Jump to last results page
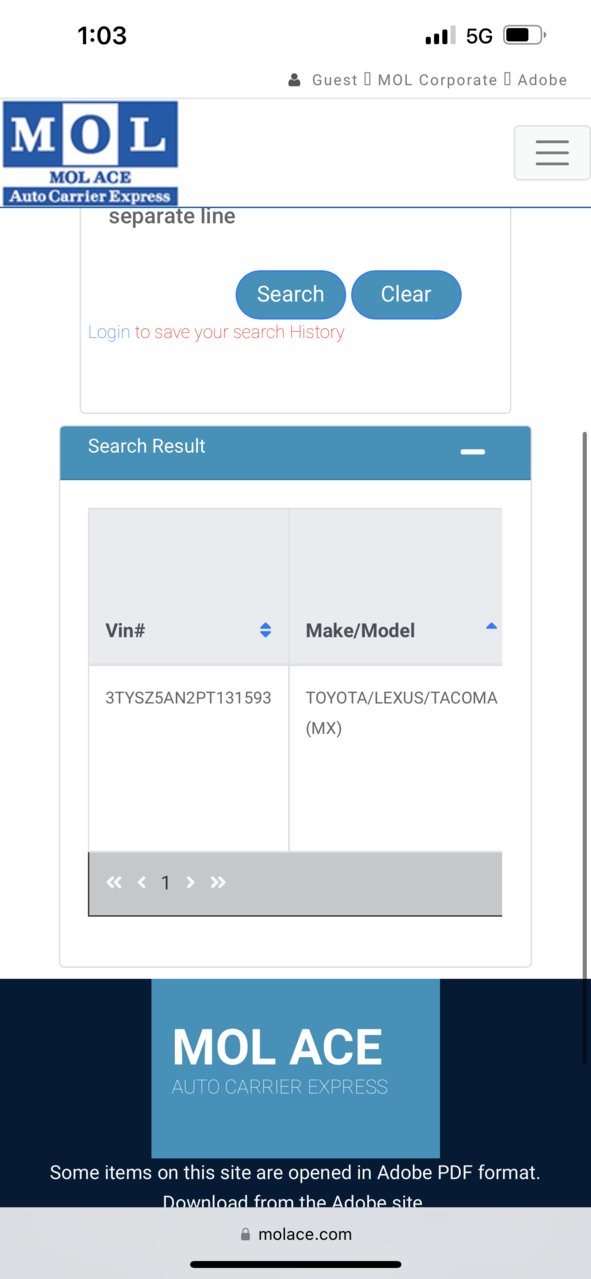This screenshot has width=591, height=1279. point(218,882)
